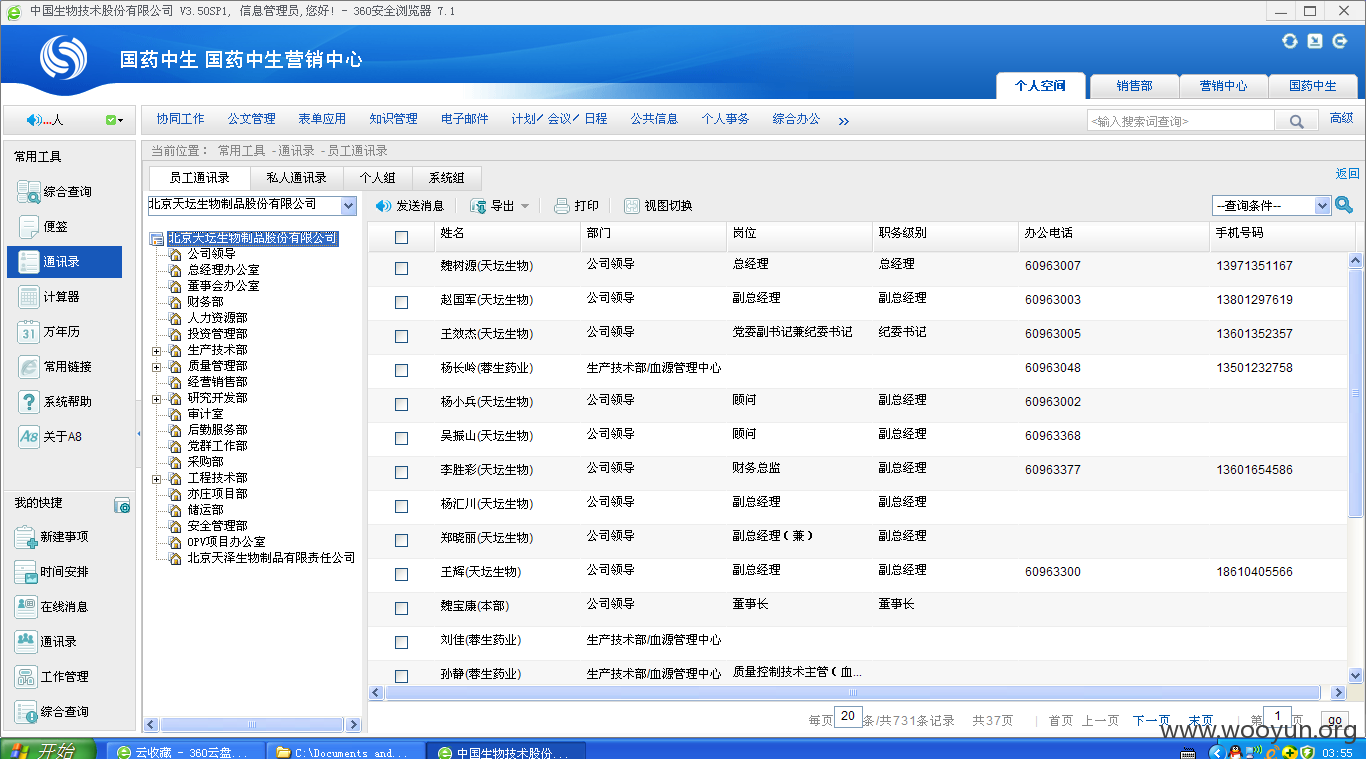
Task: Switch to the 个人组 tab
Action: (377, 178)
